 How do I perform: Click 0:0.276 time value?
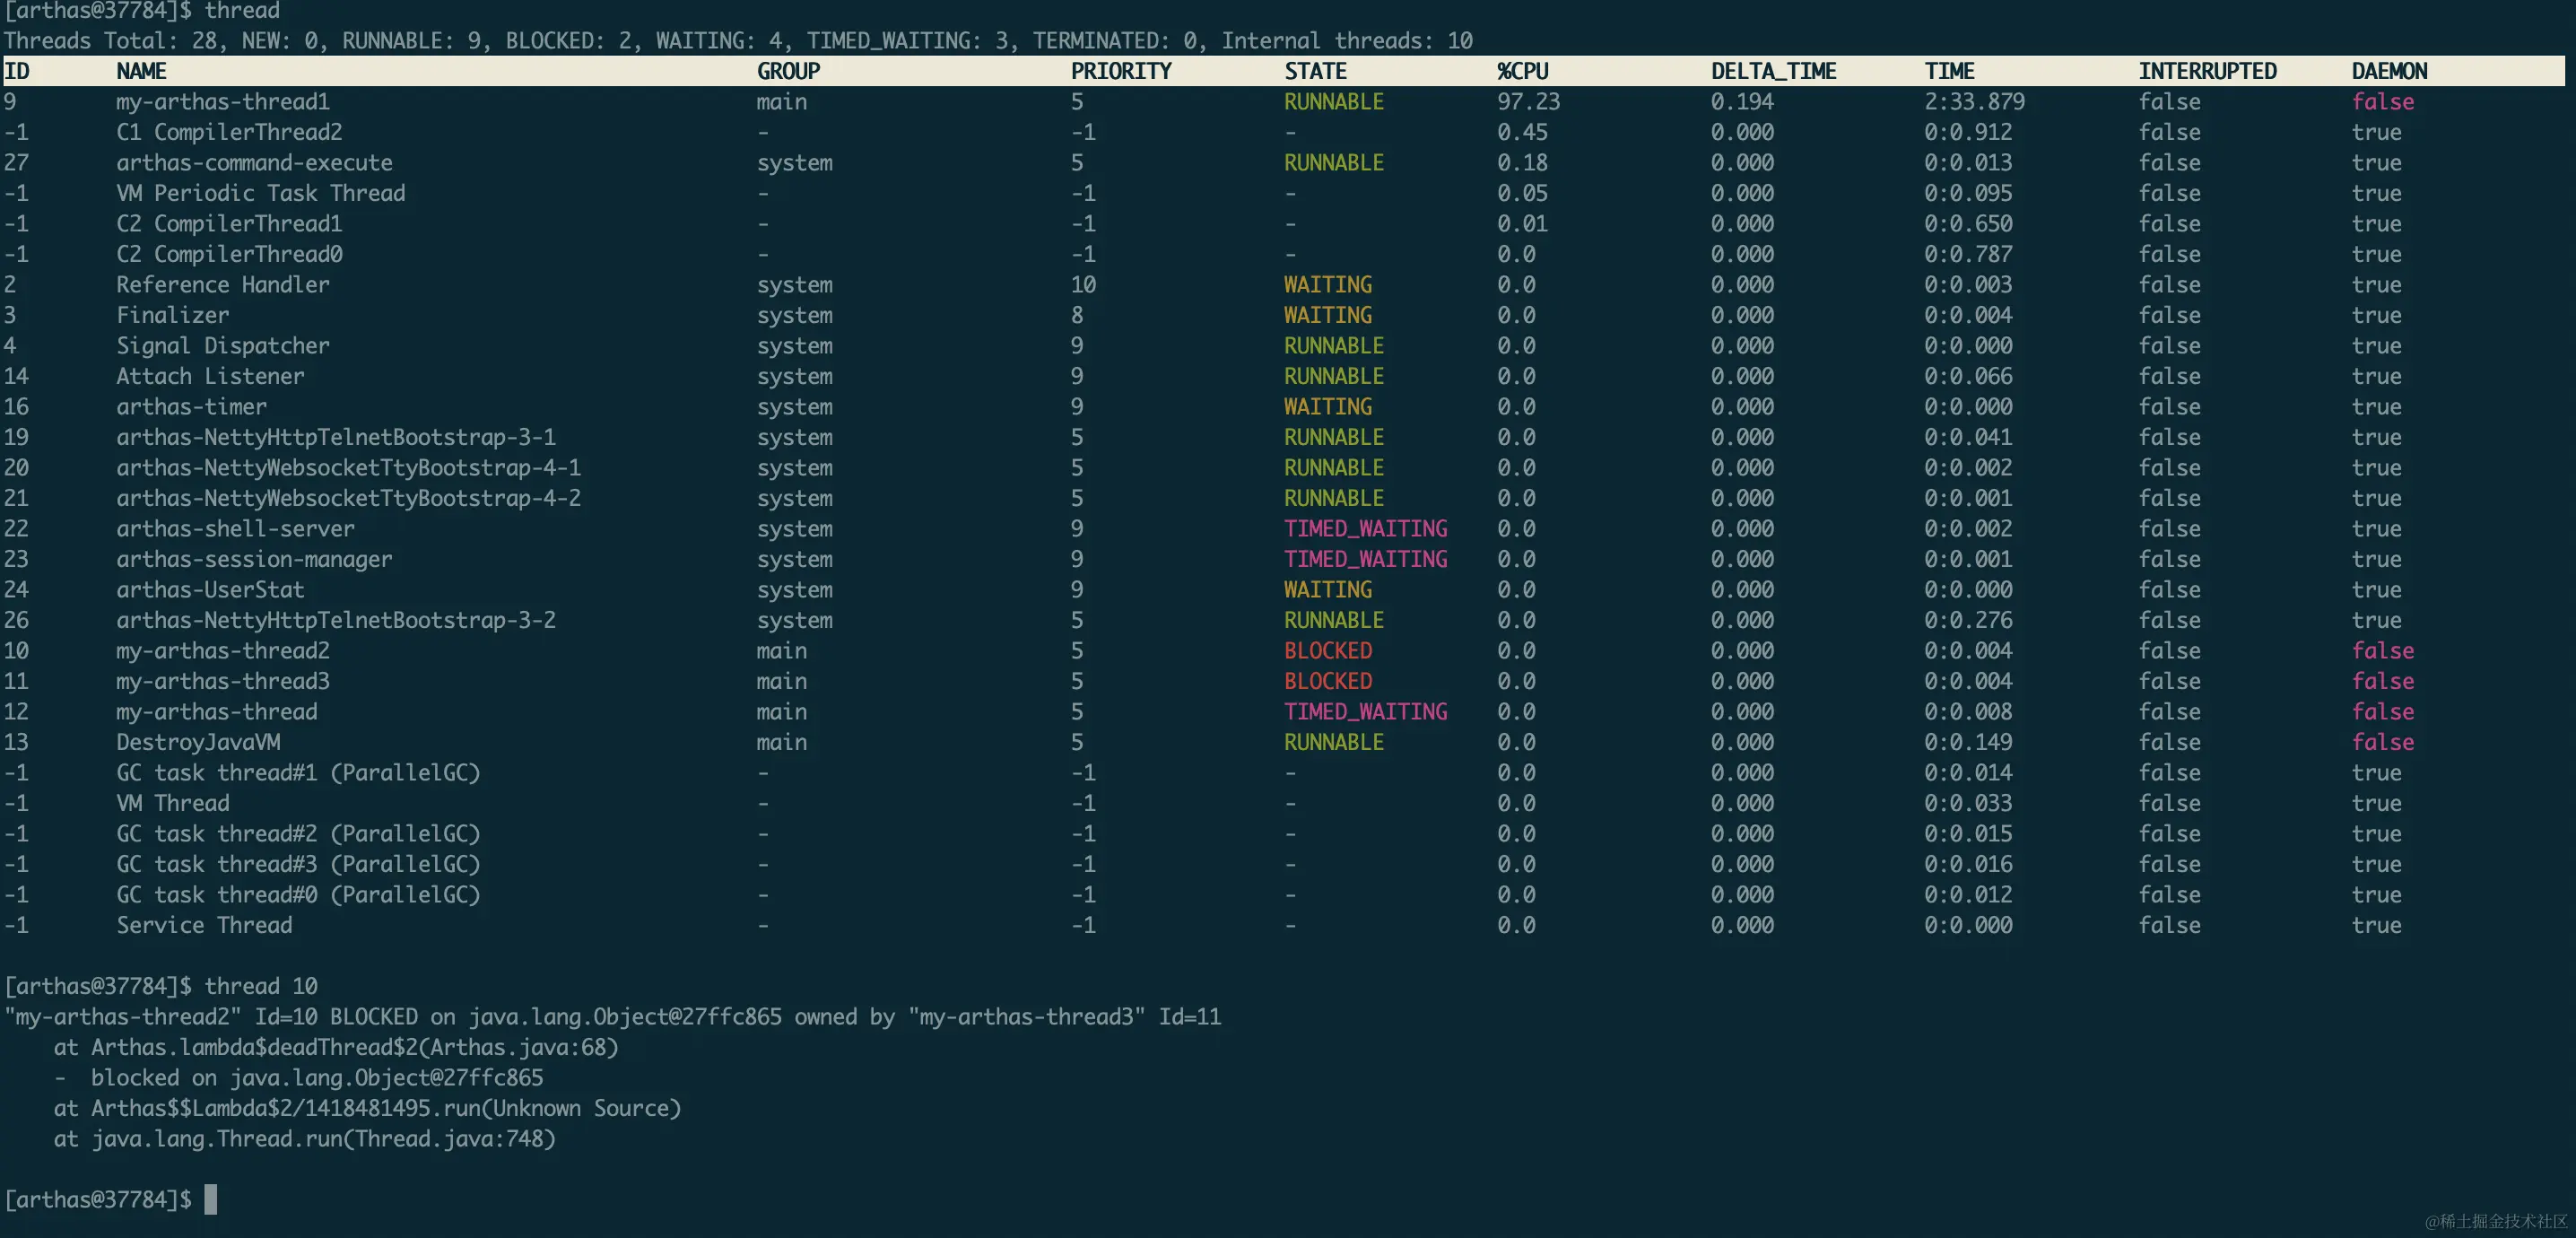pos(1968,620)
